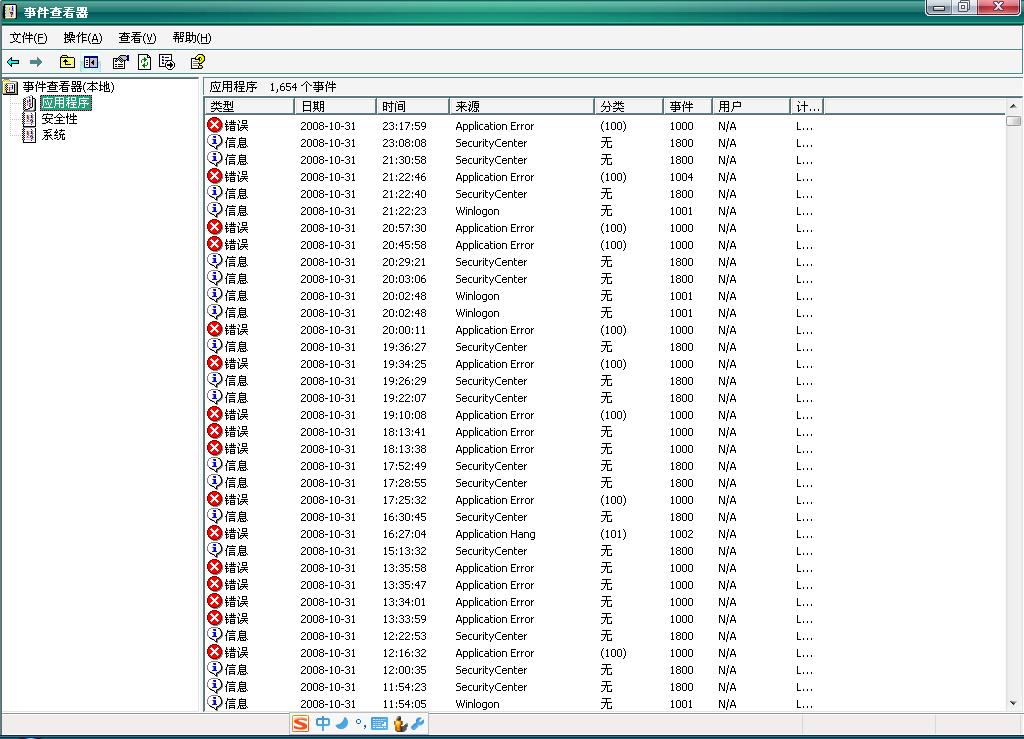Toggle the Sogou soft keyboard icon
The image size is (1024, 739).
(379, 724)
